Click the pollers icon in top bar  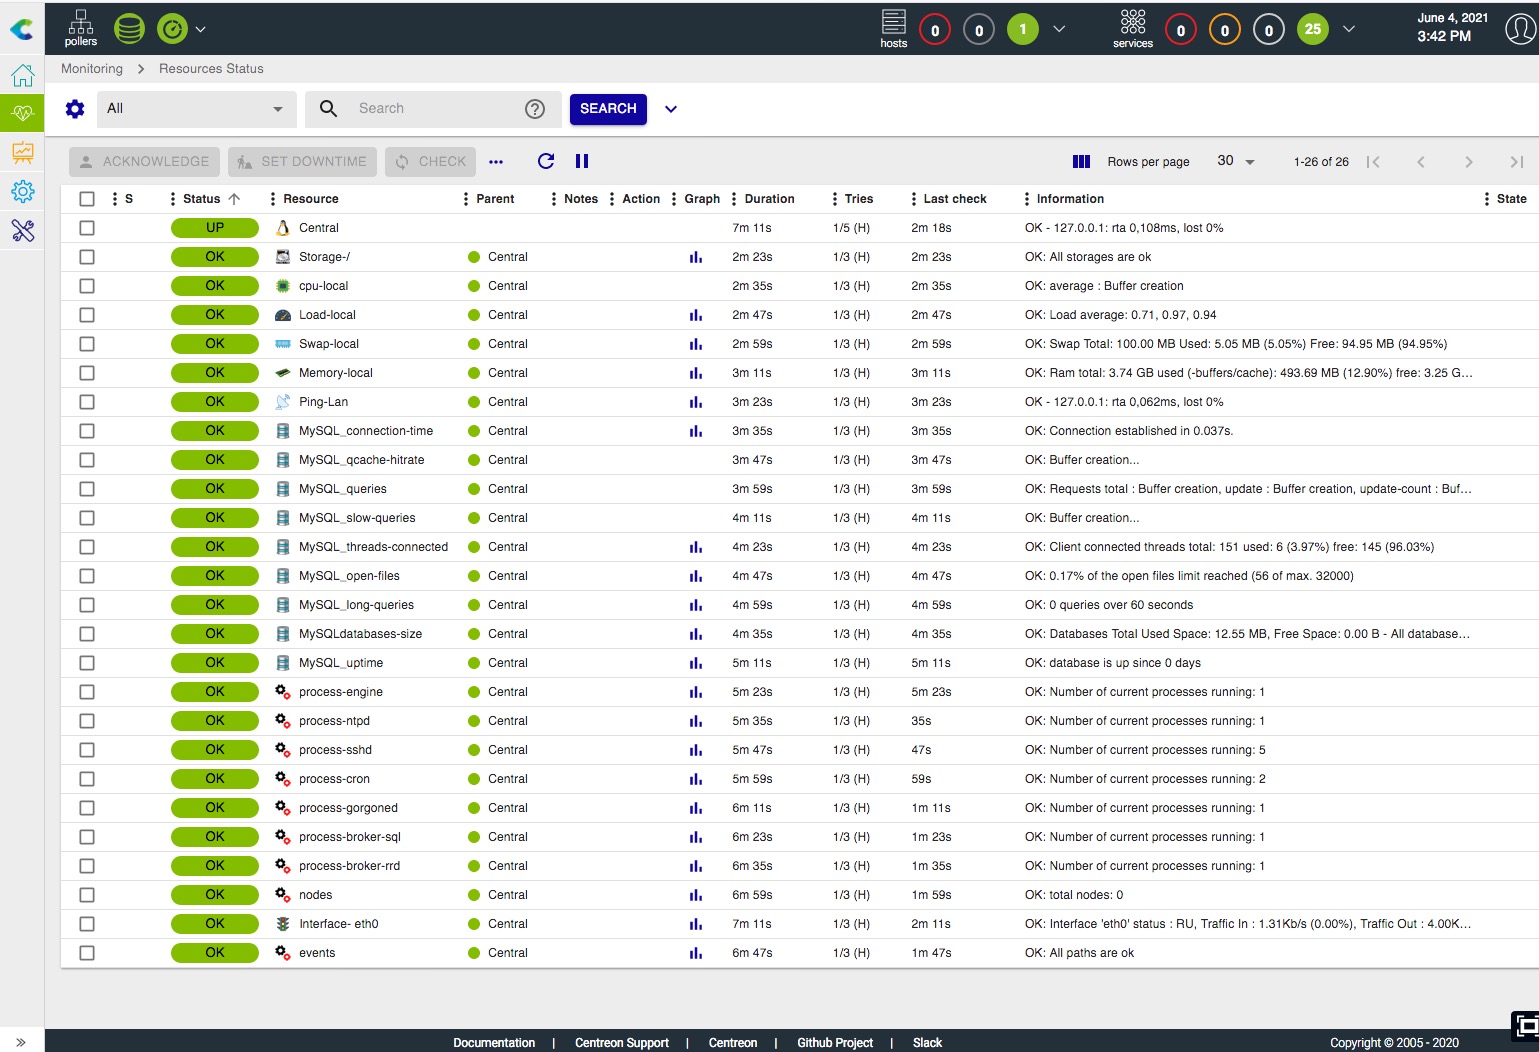point(80,27)
